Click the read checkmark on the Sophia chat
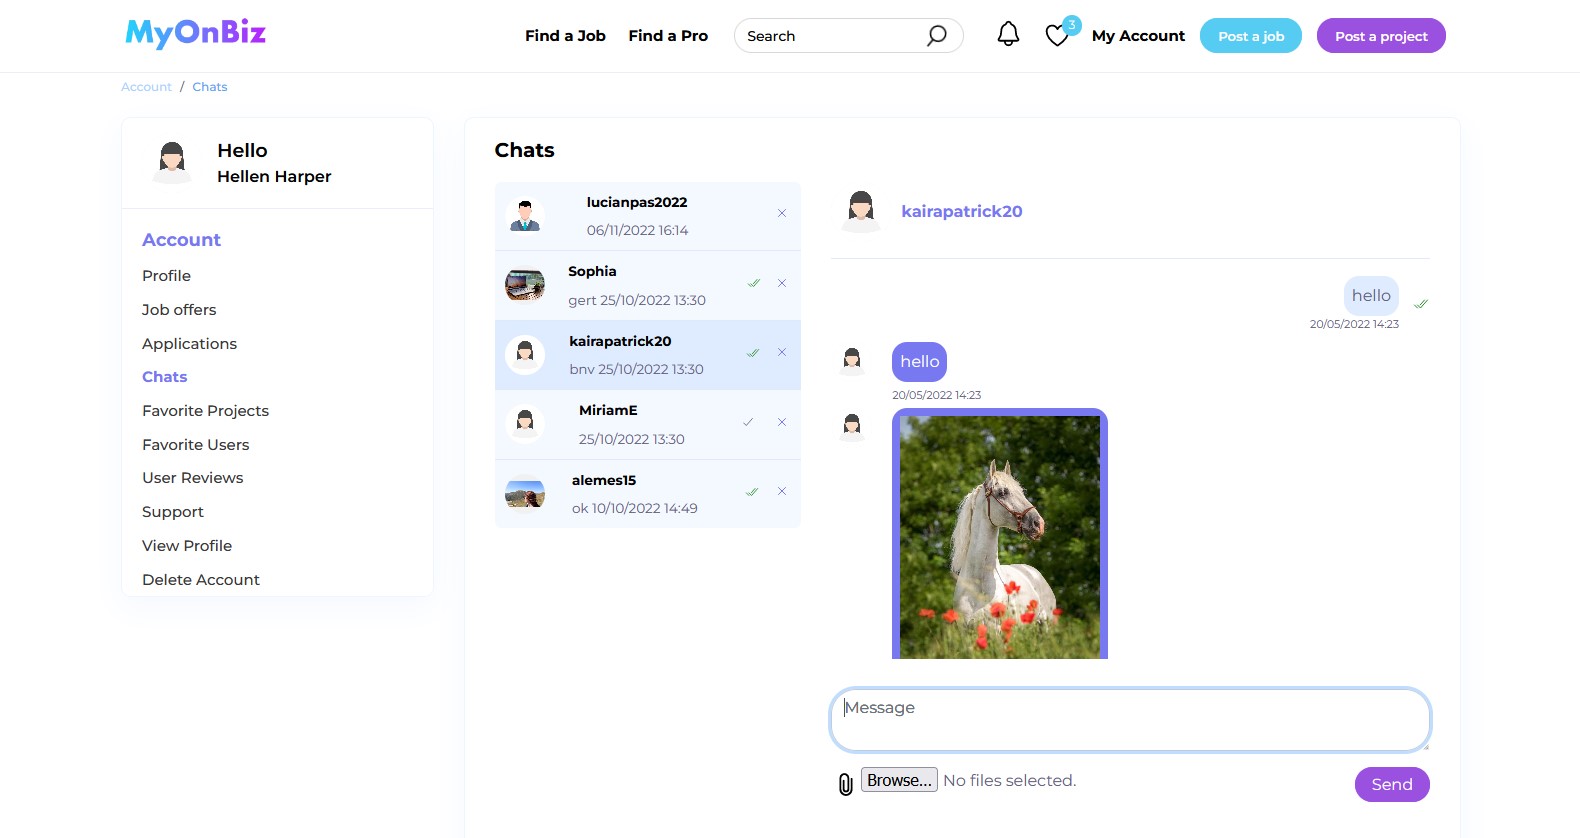This screenshot has width=1580, height=838. [754, 283]
